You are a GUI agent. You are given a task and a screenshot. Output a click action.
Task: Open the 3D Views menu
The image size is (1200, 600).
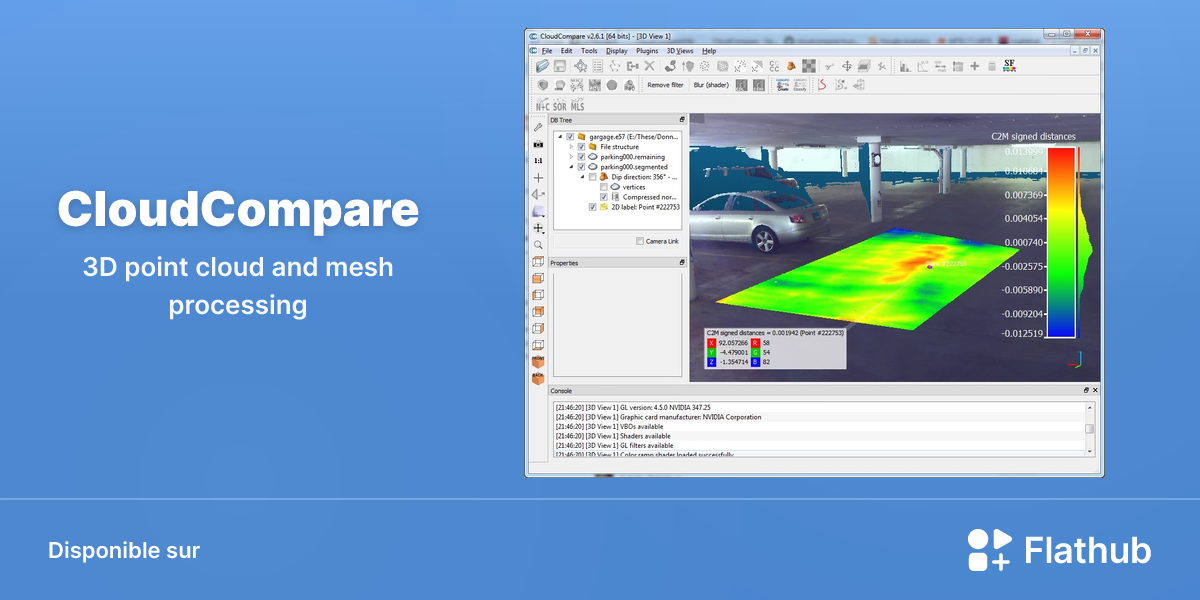point(680,50)
